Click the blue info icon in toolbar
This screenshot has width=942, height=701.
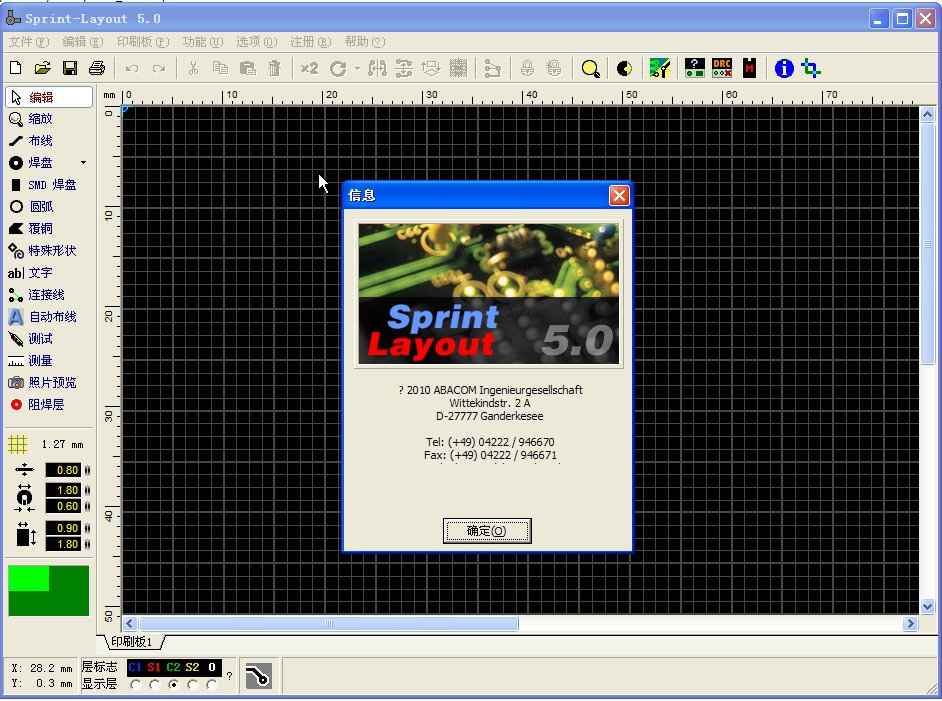[x=784, y=68]
